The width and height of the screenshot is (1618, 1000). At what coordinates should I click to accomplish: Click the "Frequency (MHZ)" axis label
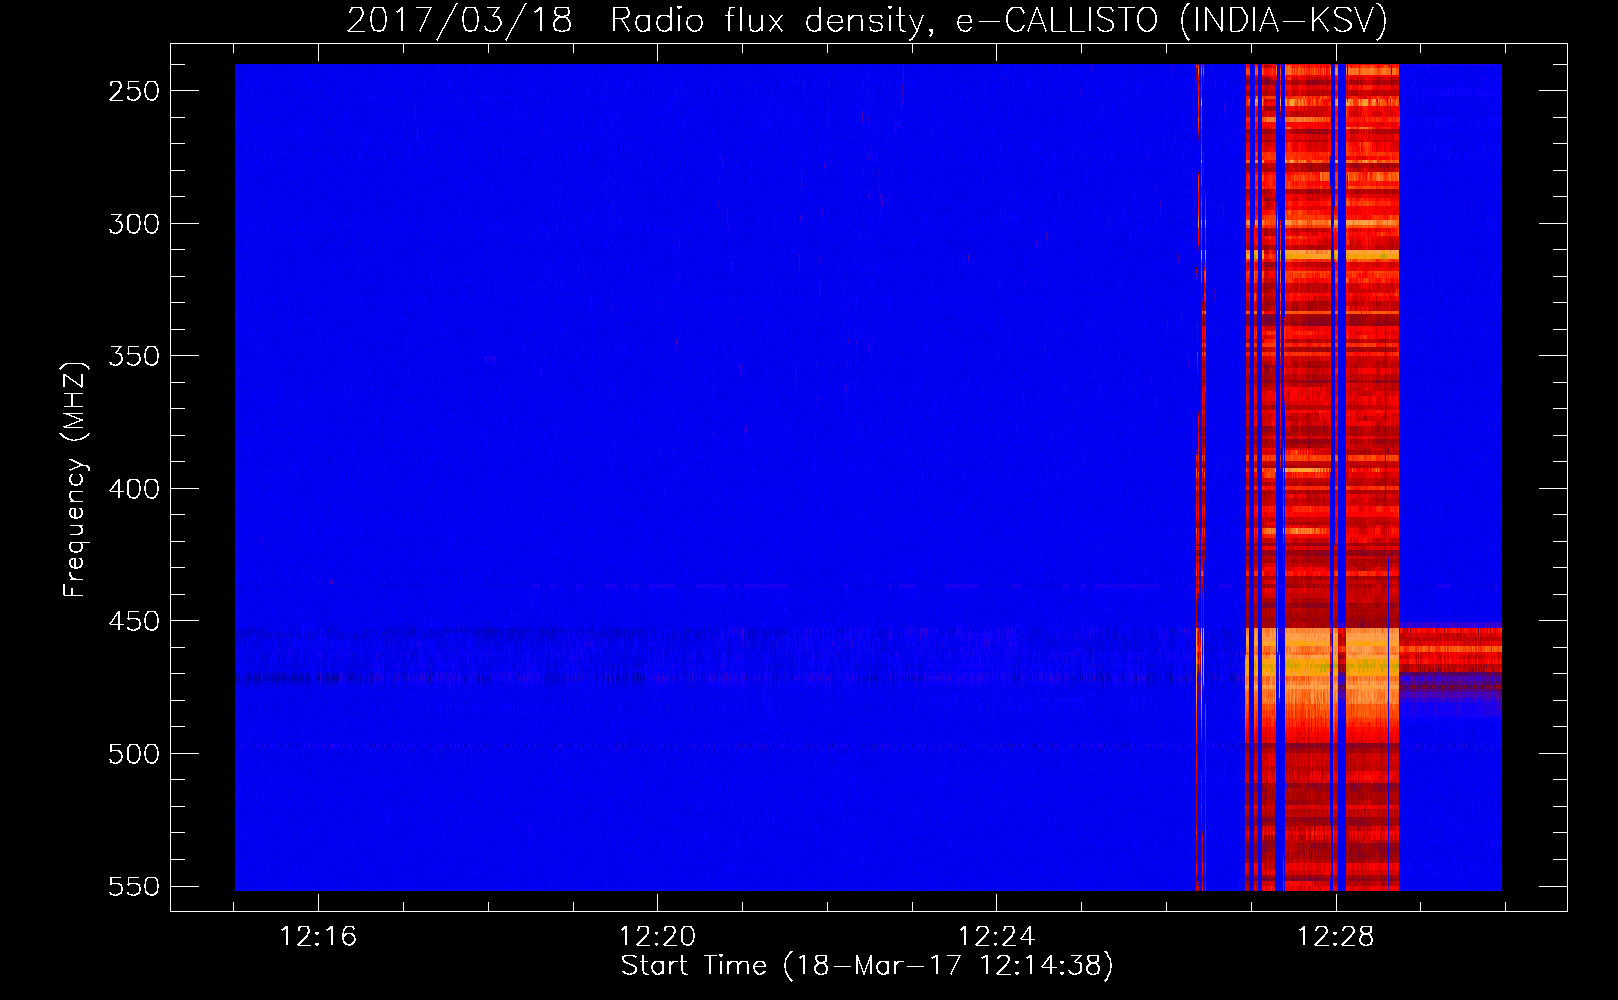75,479
